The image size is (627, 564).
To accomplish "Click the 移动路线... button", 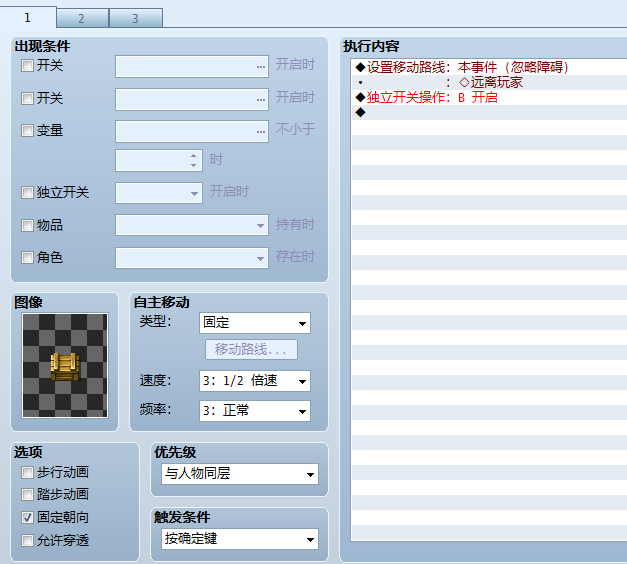I will [x=251, y=350].
